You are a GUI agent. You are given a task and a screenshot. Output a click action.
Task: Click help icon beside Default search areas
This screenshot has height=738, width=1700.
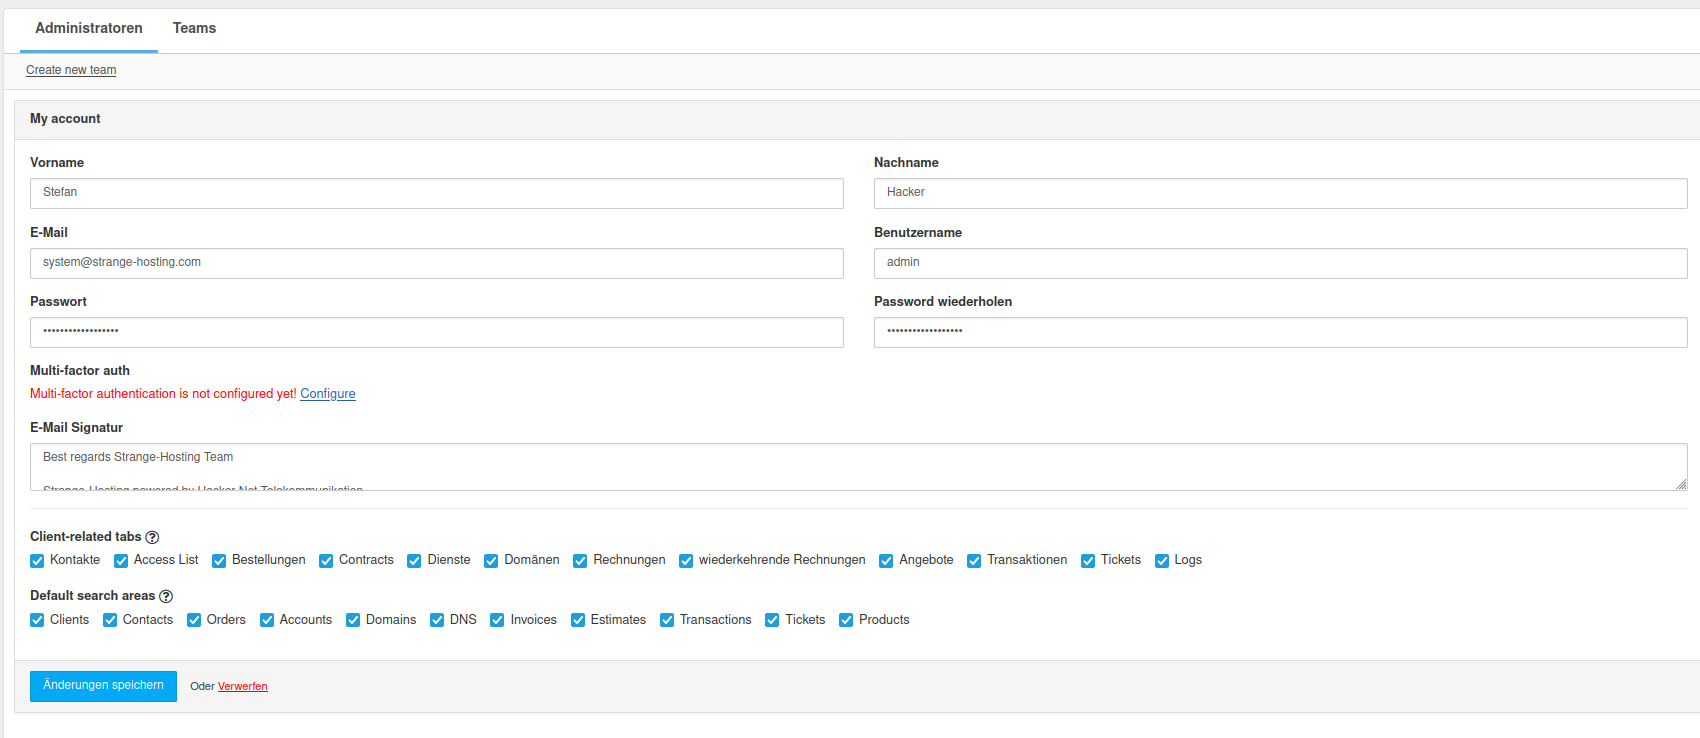166,596
